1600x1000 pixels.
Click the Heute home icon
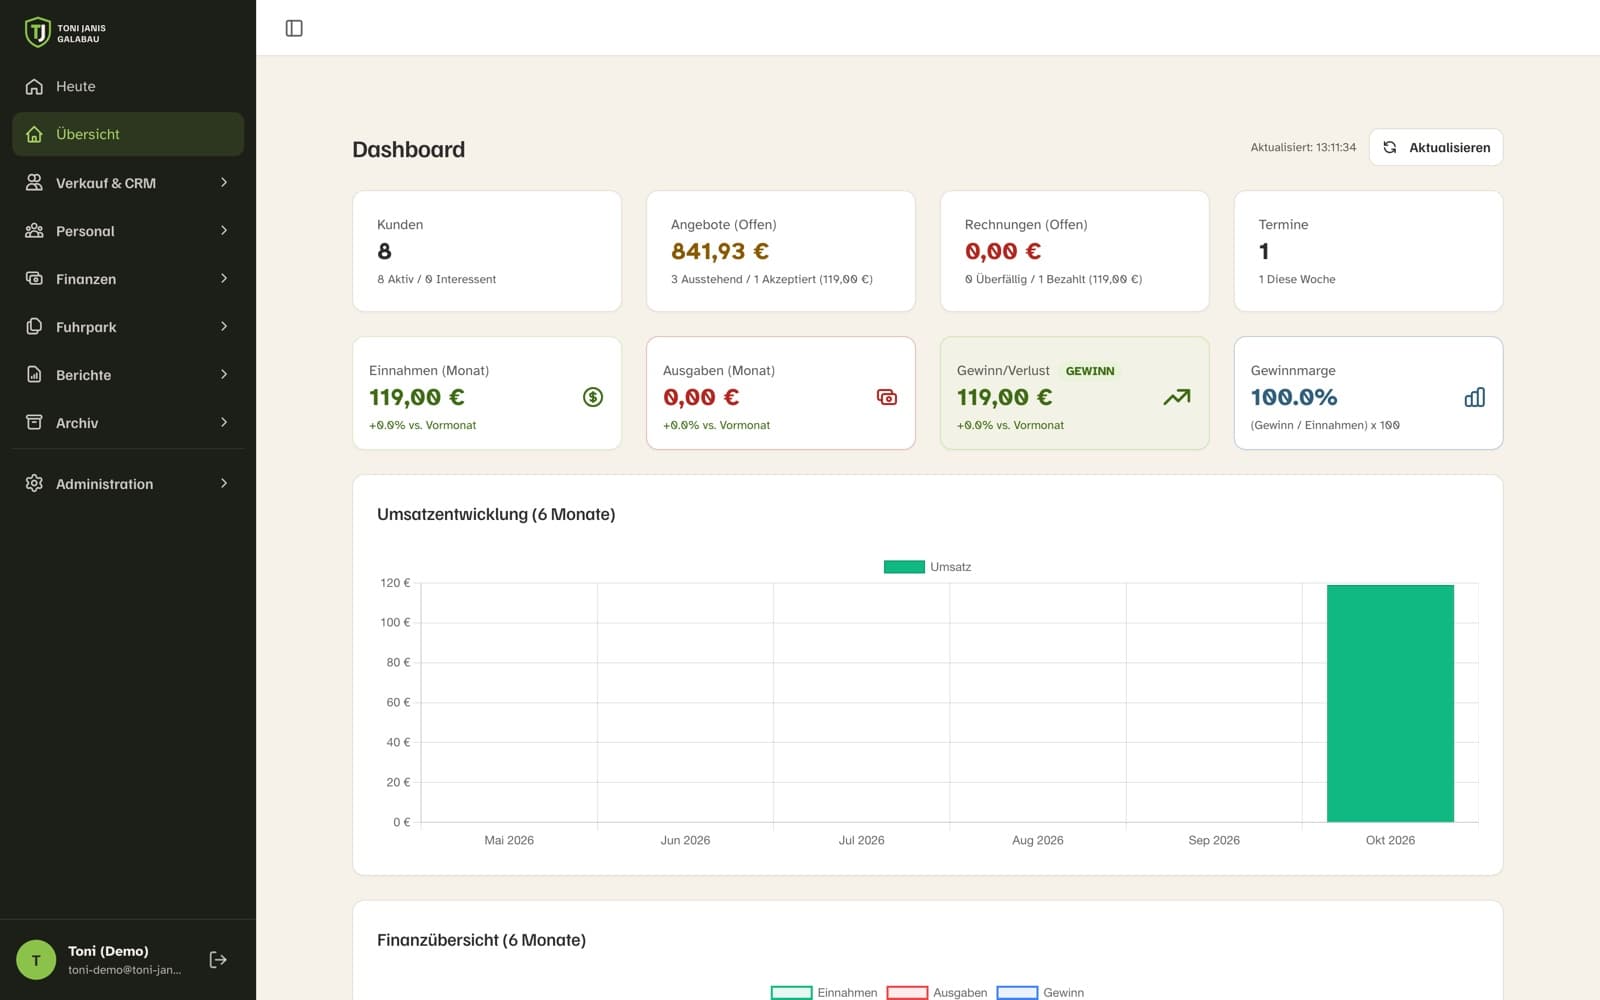(34, 87)
